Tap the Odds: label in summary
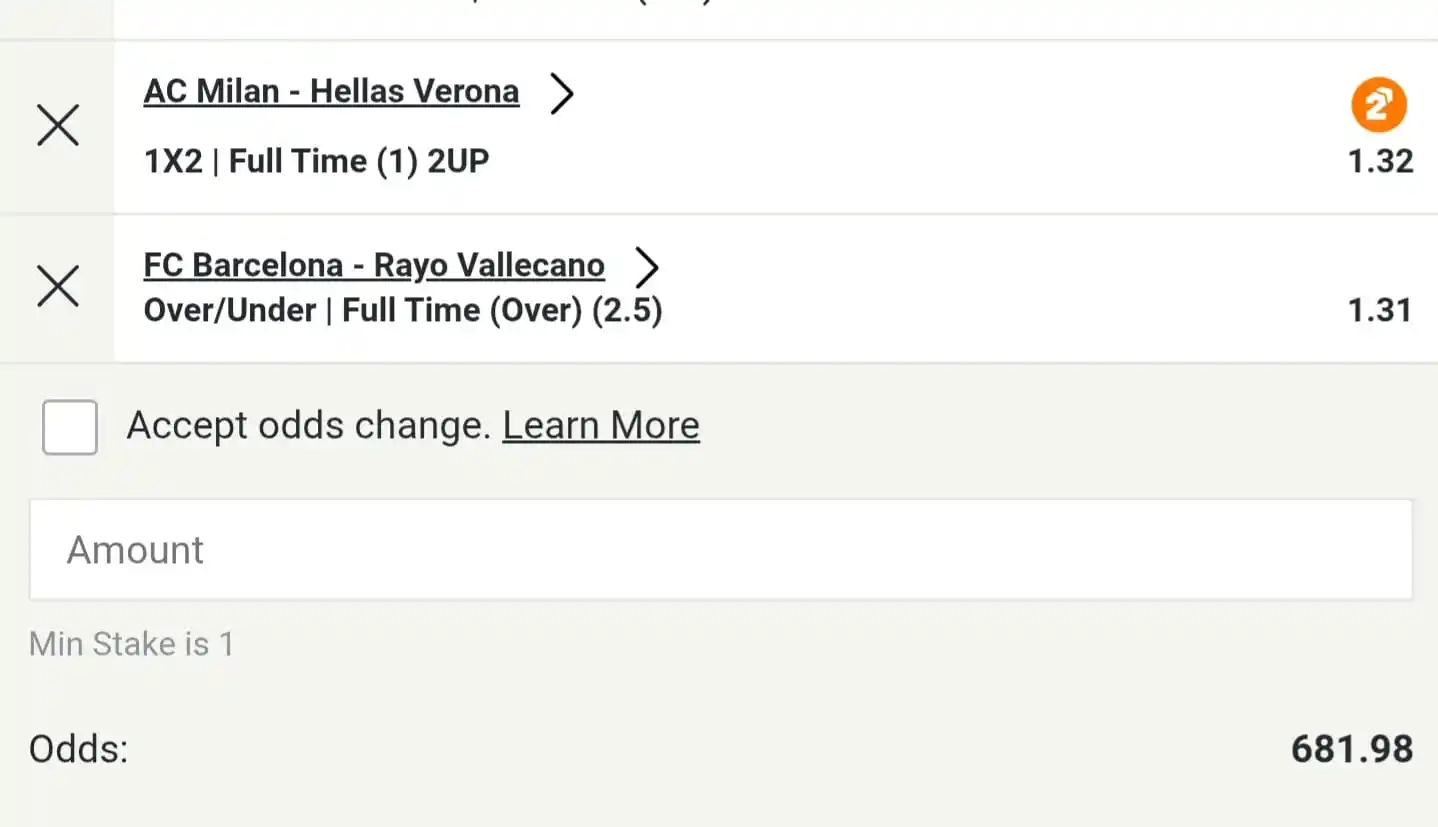Screen dimensions: 1438x827 point(79,749)
